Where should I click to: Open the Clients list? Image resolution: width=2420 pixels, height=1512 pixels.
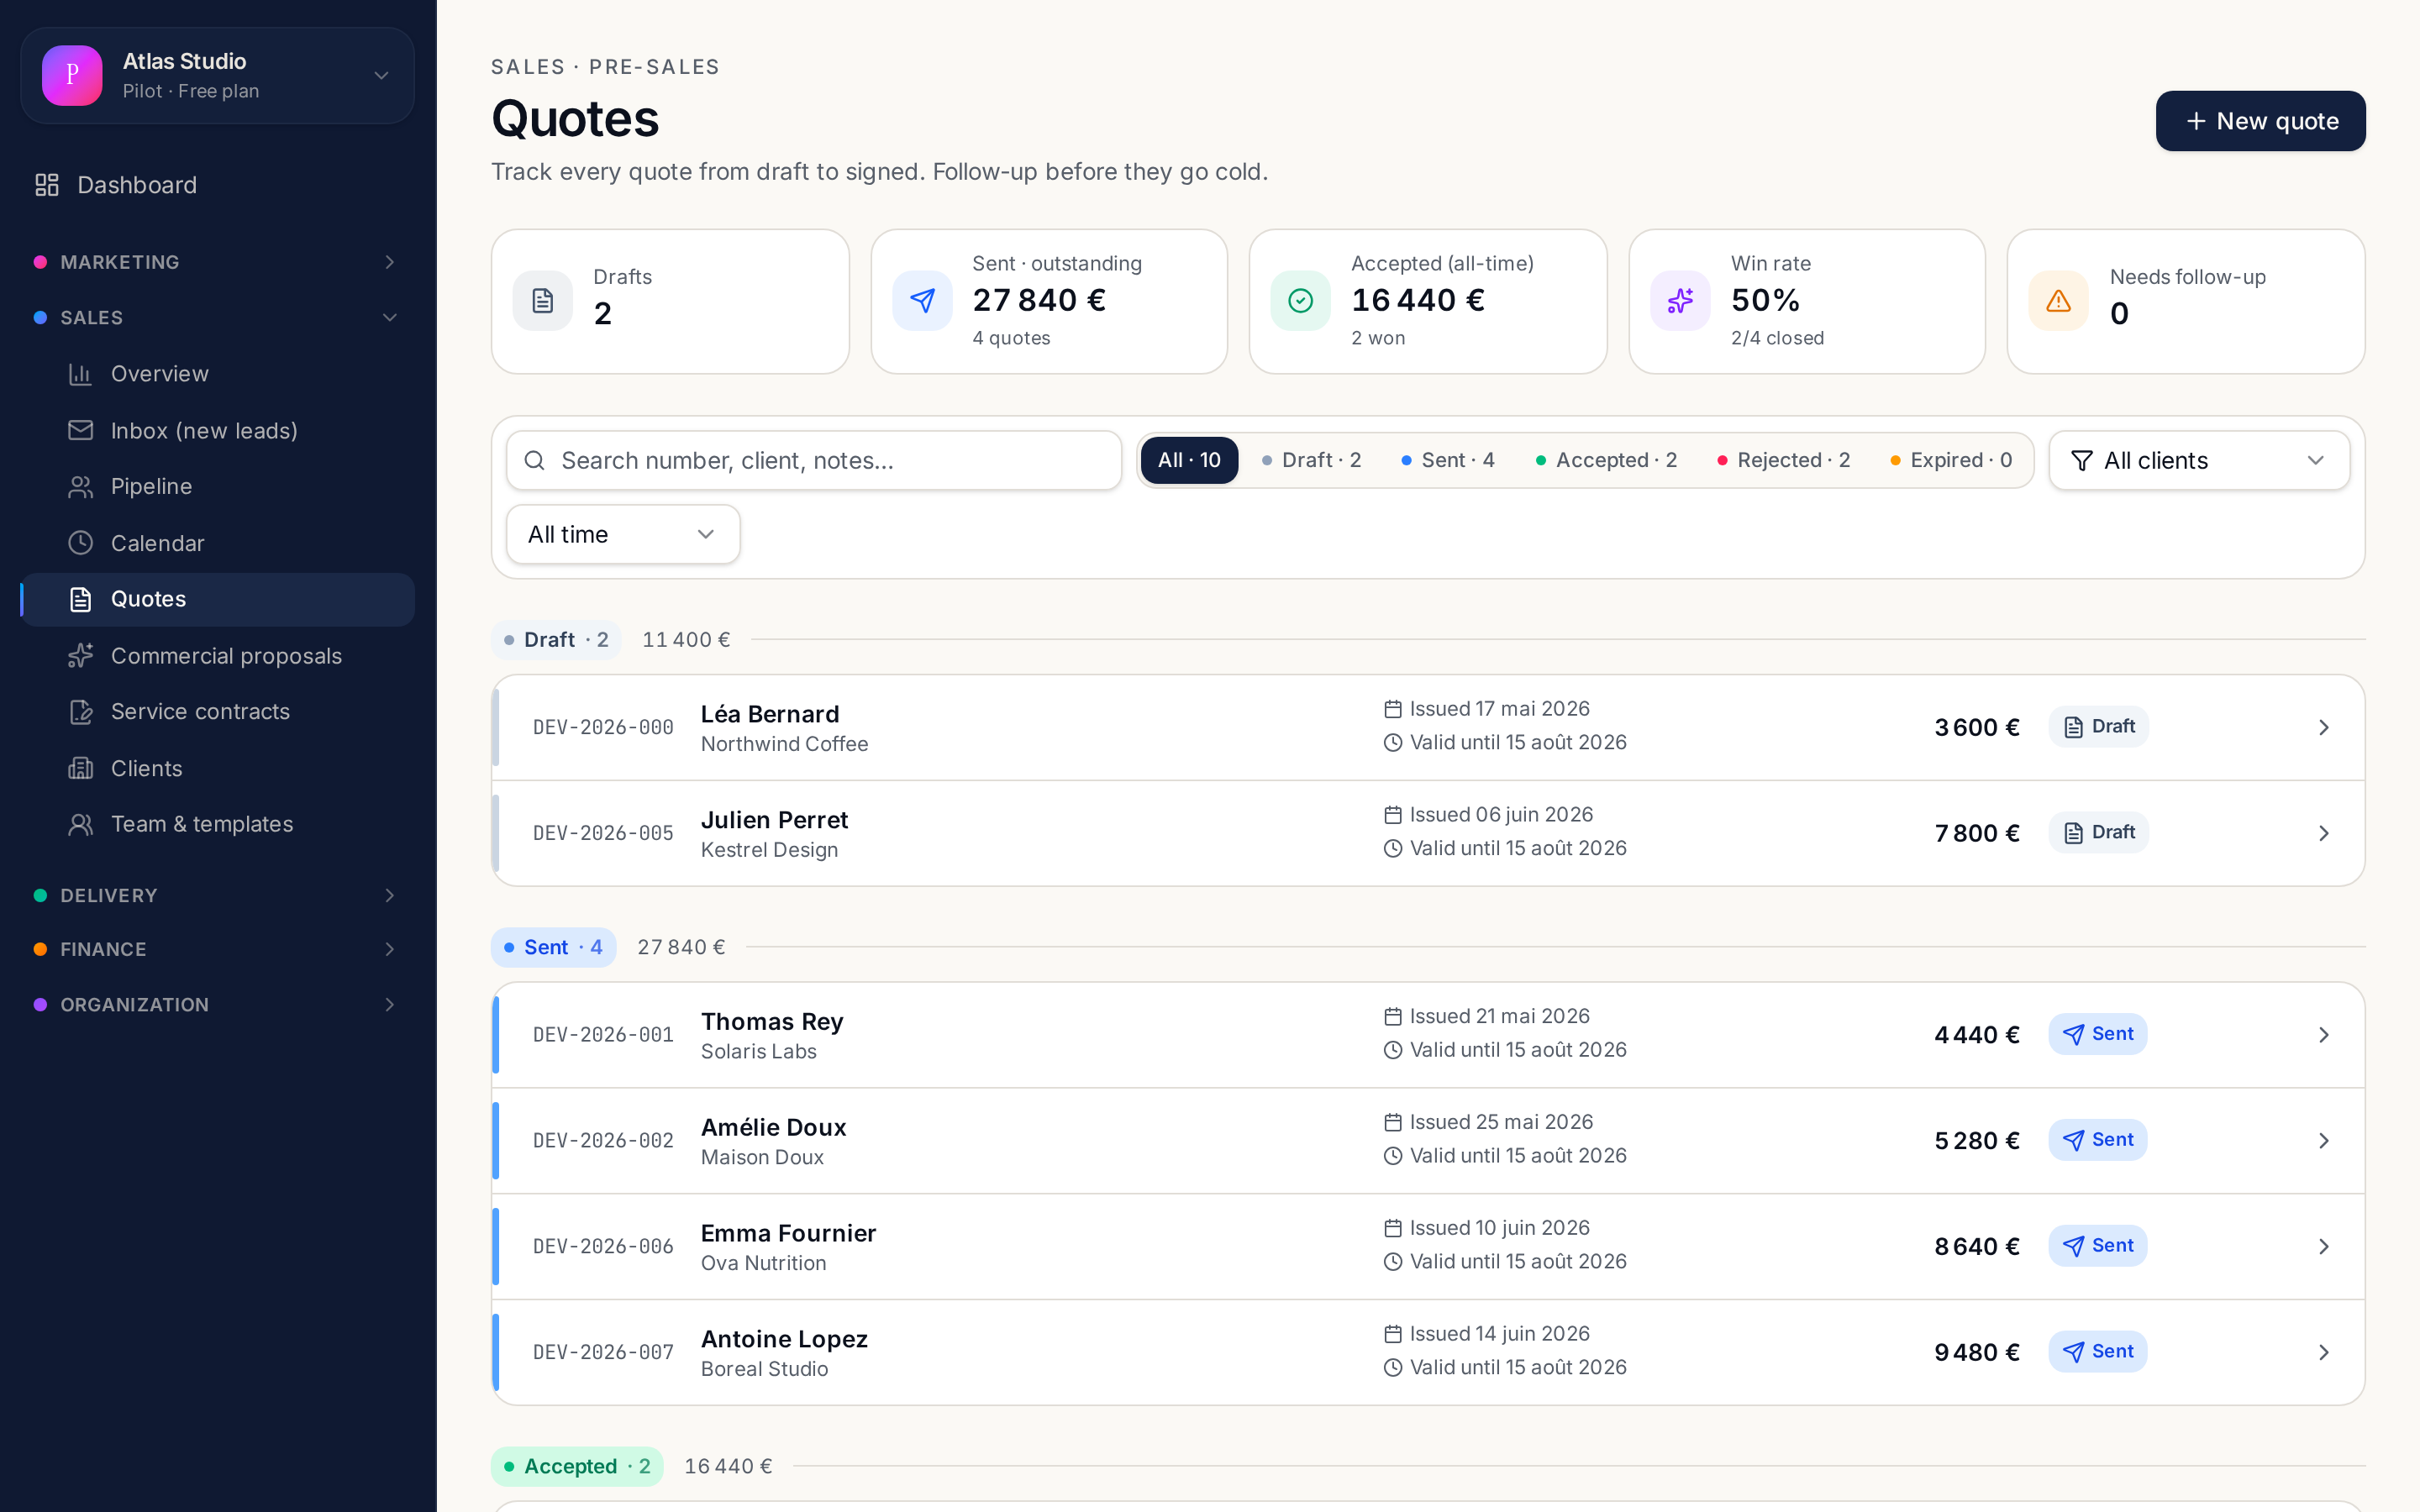pyautogui.click(x=217, y=768)
